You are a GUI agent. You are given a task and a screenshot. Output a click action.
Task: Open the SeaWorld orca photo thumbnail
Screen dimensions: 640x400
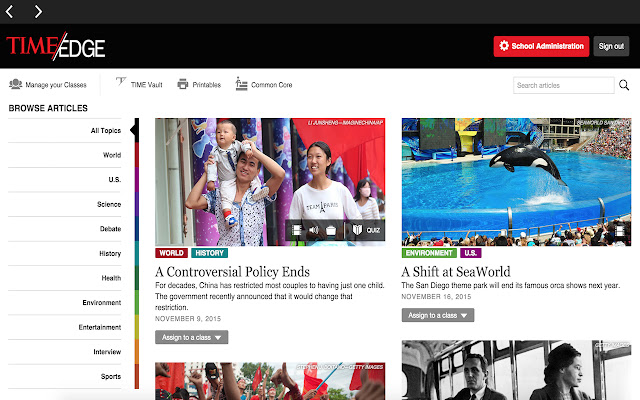516,182
